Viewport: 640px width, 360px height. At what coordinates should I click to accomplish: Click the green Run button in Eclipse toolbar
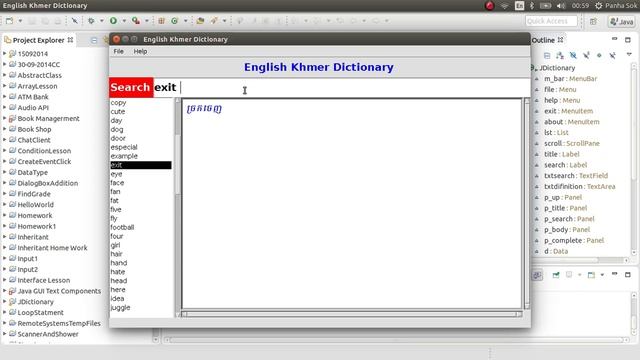113,20
